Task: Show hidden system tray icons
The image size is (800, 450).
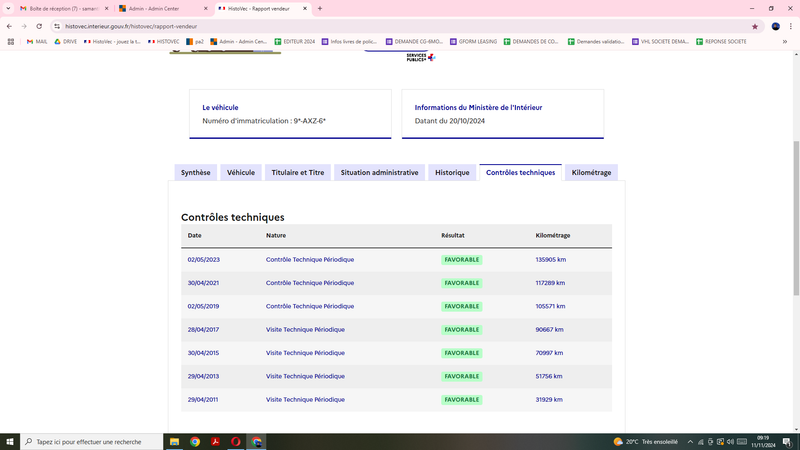Action: click(x=690, y=442)
